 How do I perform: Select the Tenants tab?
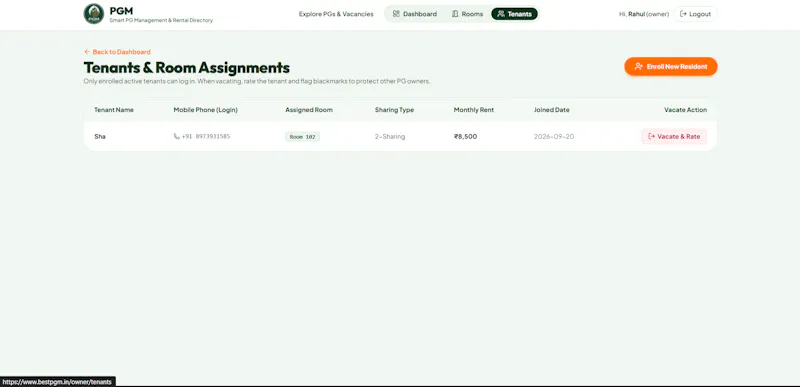tap(514, 14)
